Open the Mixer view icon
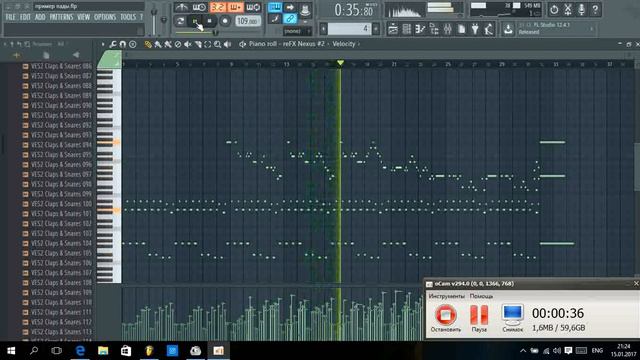640x360 pixels. click(448, 29)
